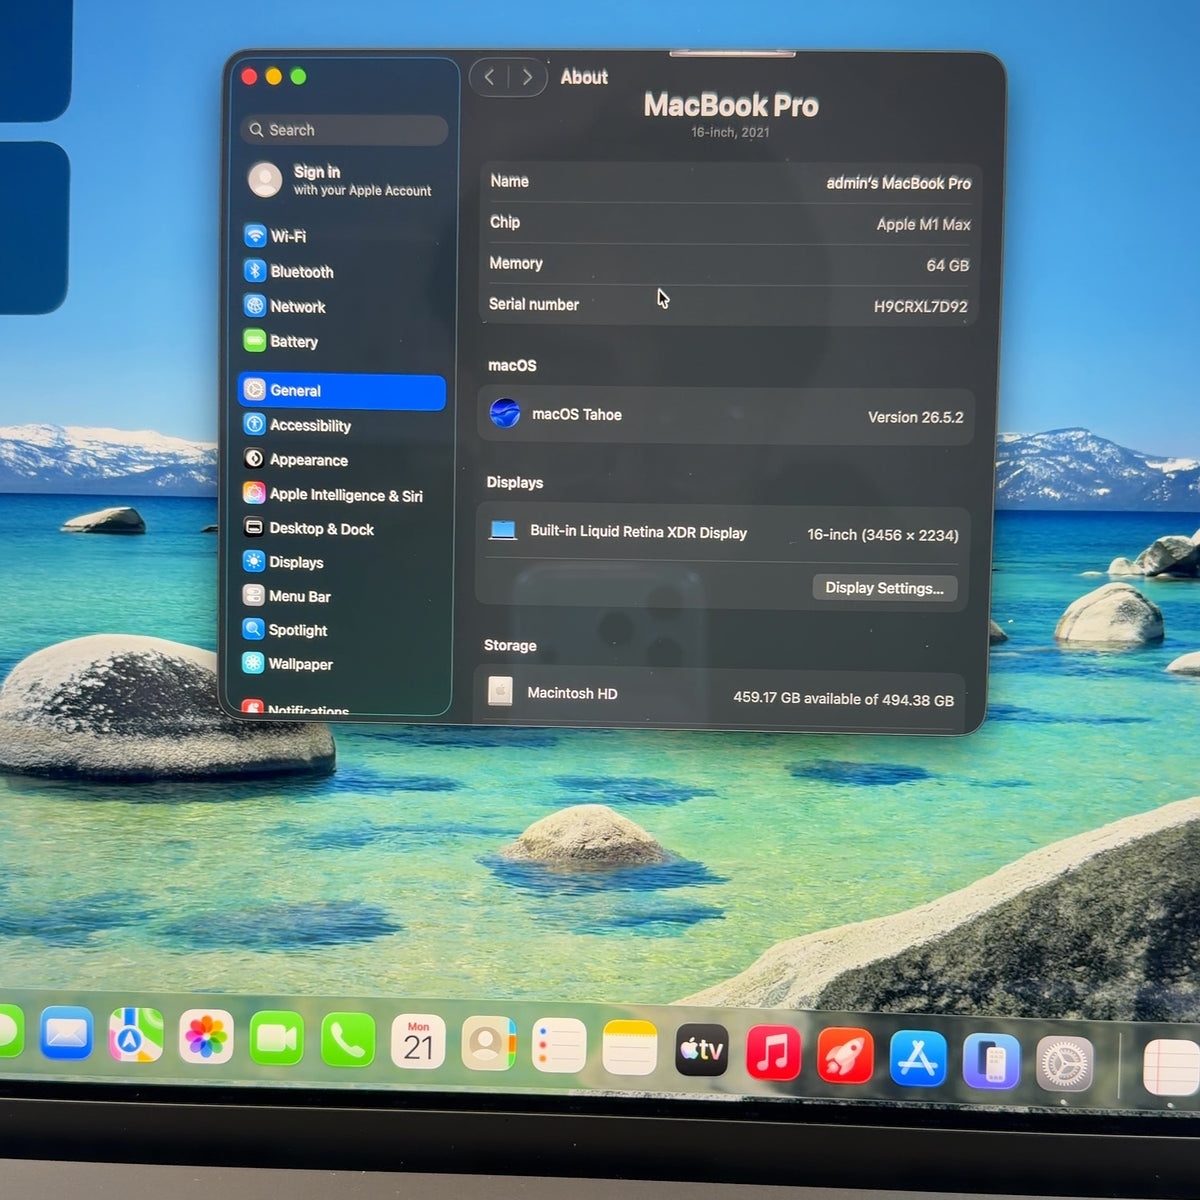The height and width of the screenshot is (1200, 1200).
Task: Click the Macintosh HD drive icon
Action: [500, 691]
